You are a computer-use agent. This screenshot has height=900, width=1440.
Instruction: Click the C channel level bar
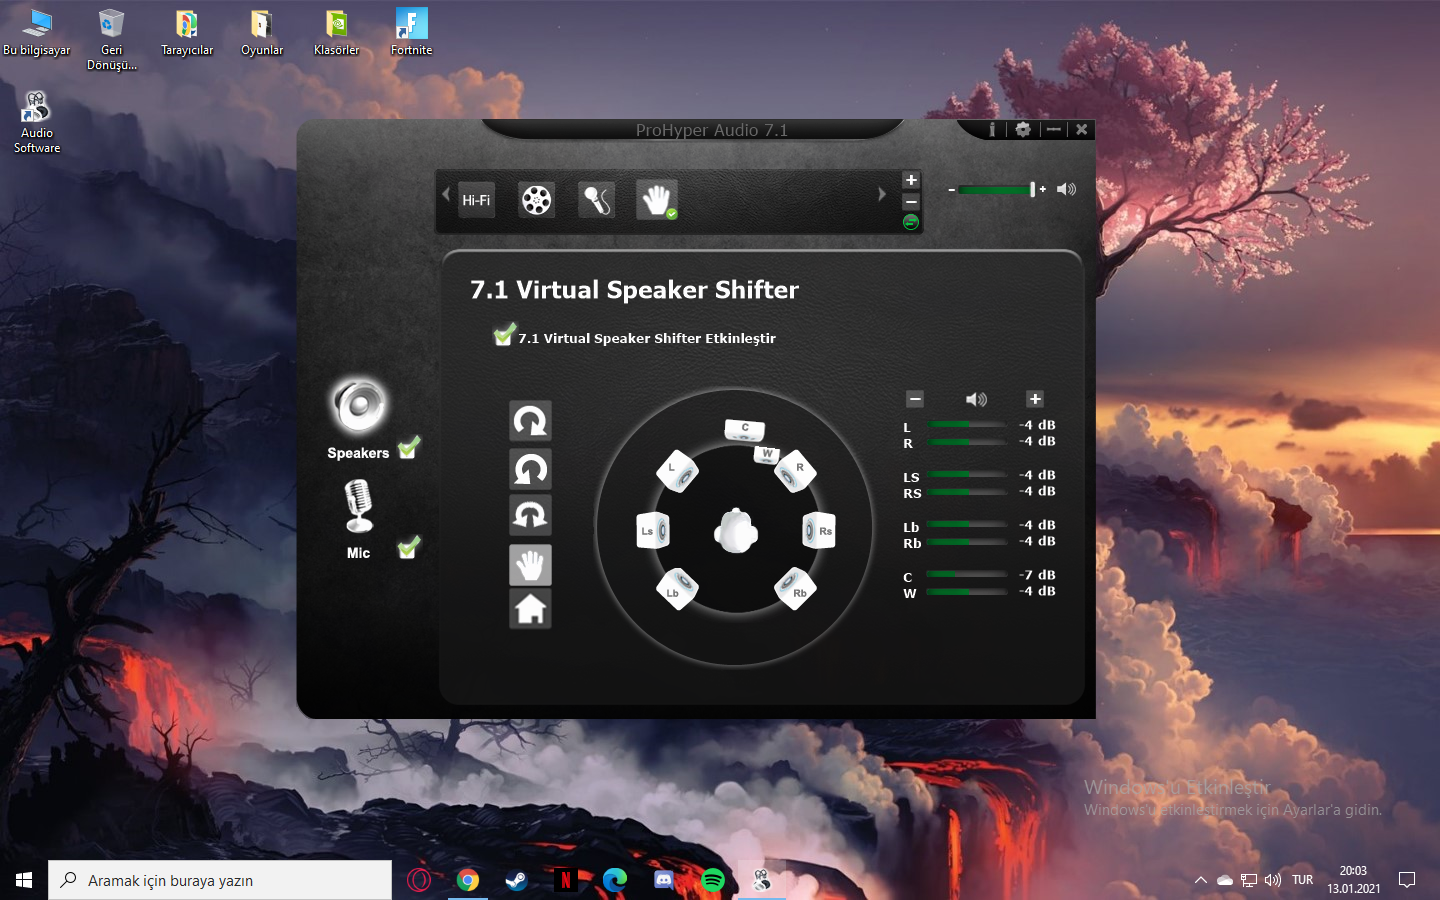[x=967, y=575]
